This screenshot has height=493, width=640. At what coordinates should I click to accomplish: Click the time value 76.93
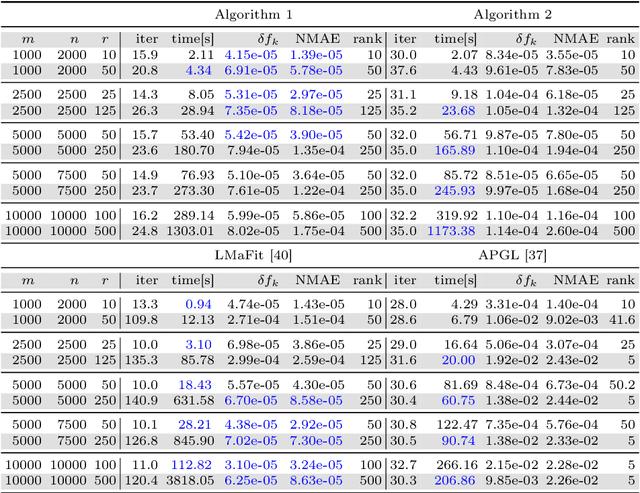coord(198,175)
